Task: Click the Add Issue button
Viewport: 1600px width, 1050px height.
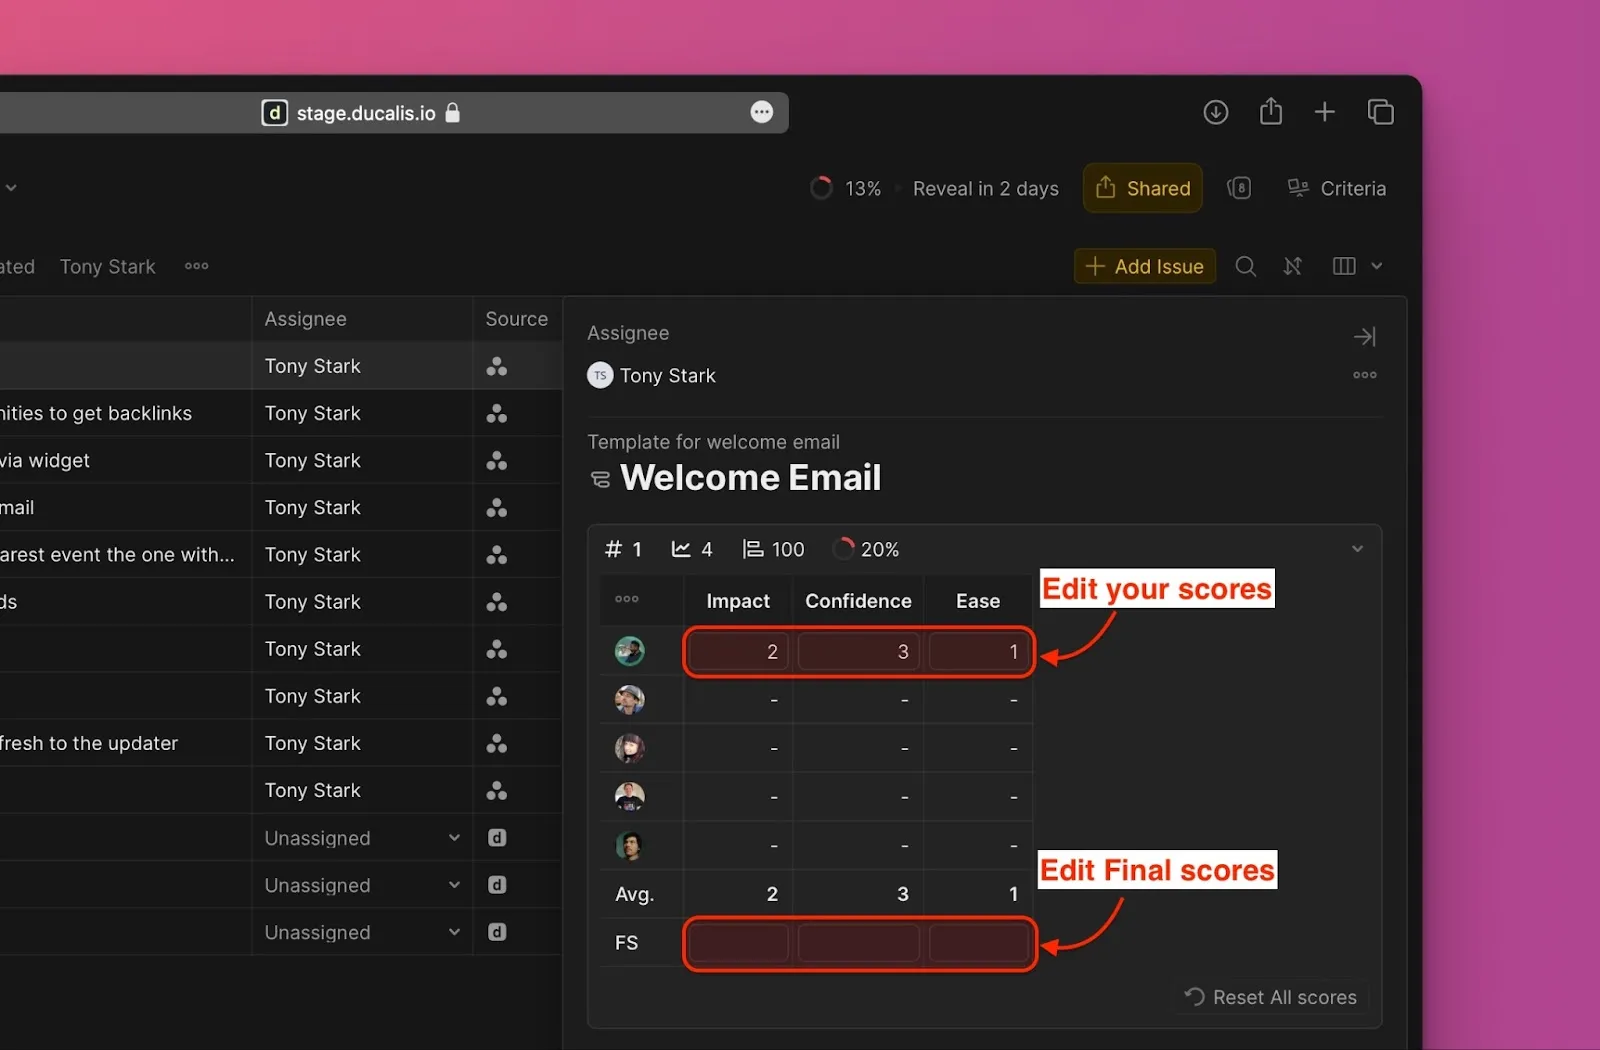Action: pos(1145,266)
